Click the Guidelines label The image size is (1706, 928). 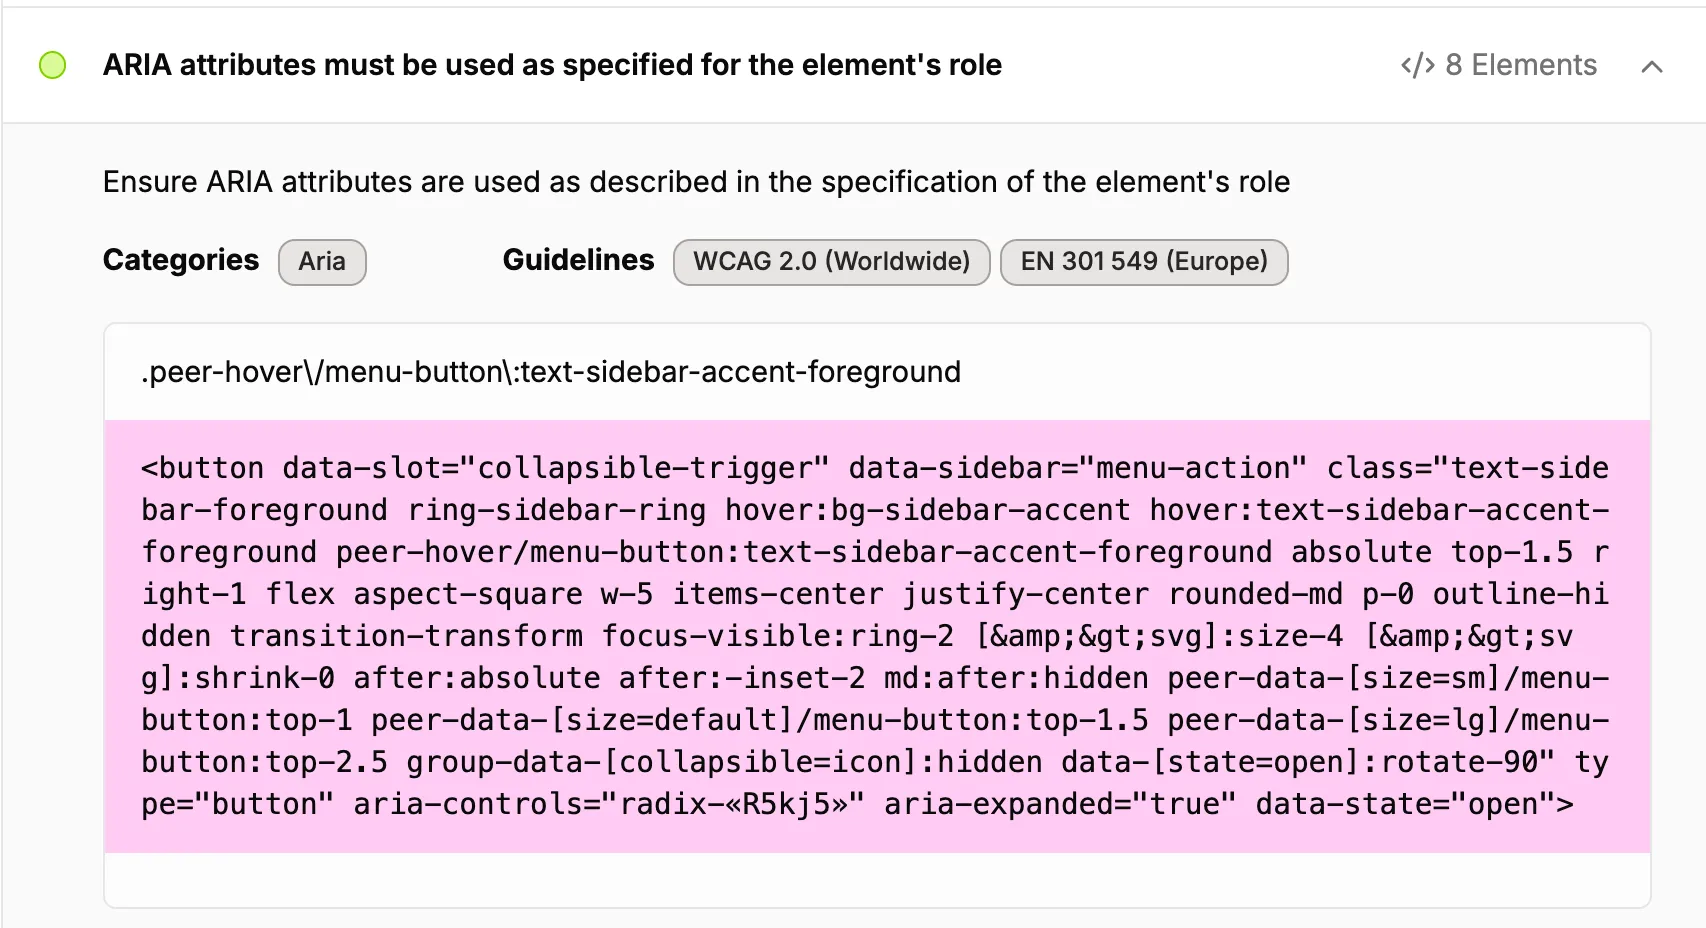577,260
